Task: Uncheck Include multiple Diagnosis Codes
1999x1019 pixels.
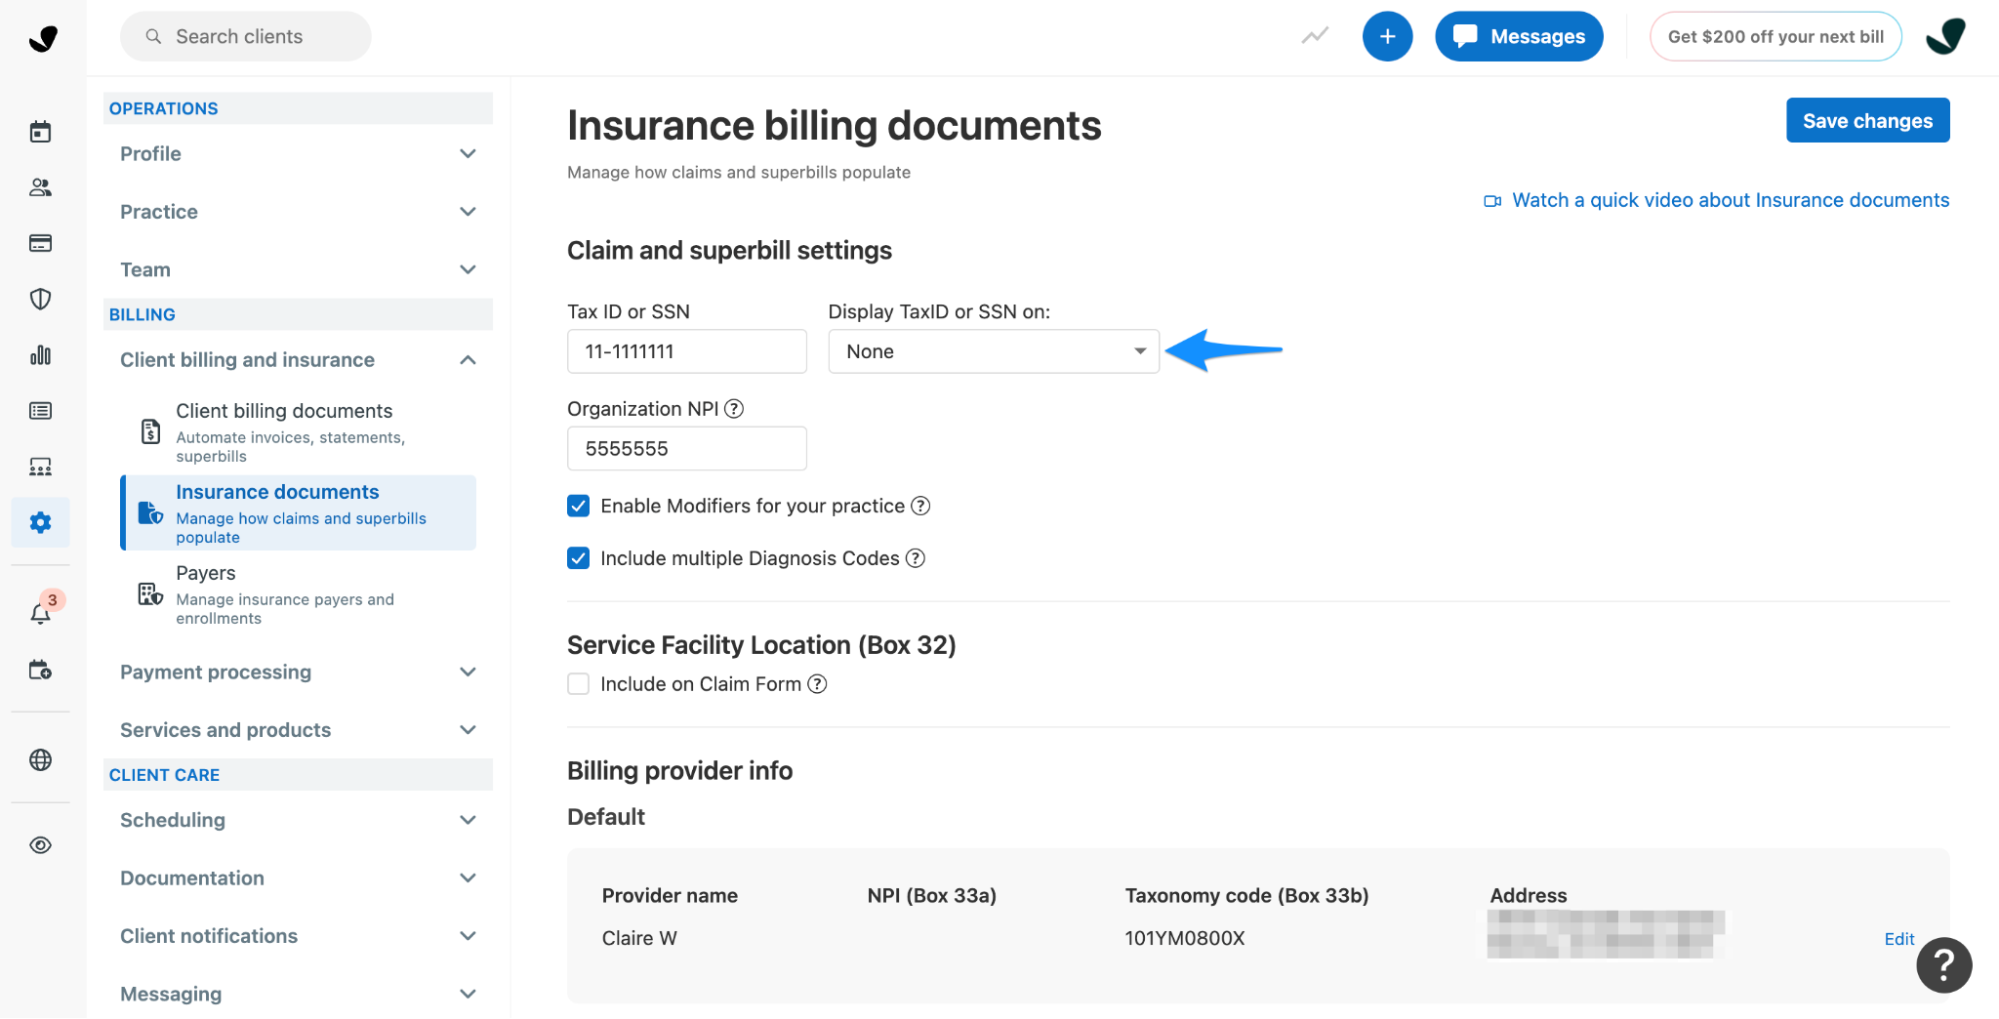Action: [x=578, y=558]
